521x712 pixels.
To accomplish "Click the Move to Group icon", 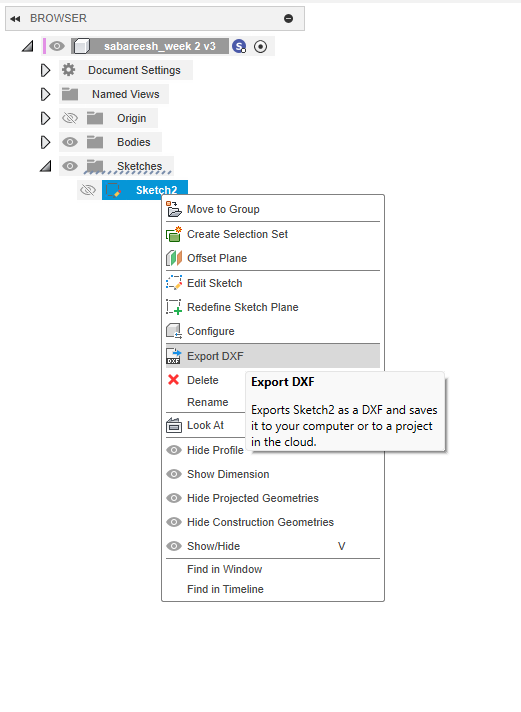I will click(174, 209).
